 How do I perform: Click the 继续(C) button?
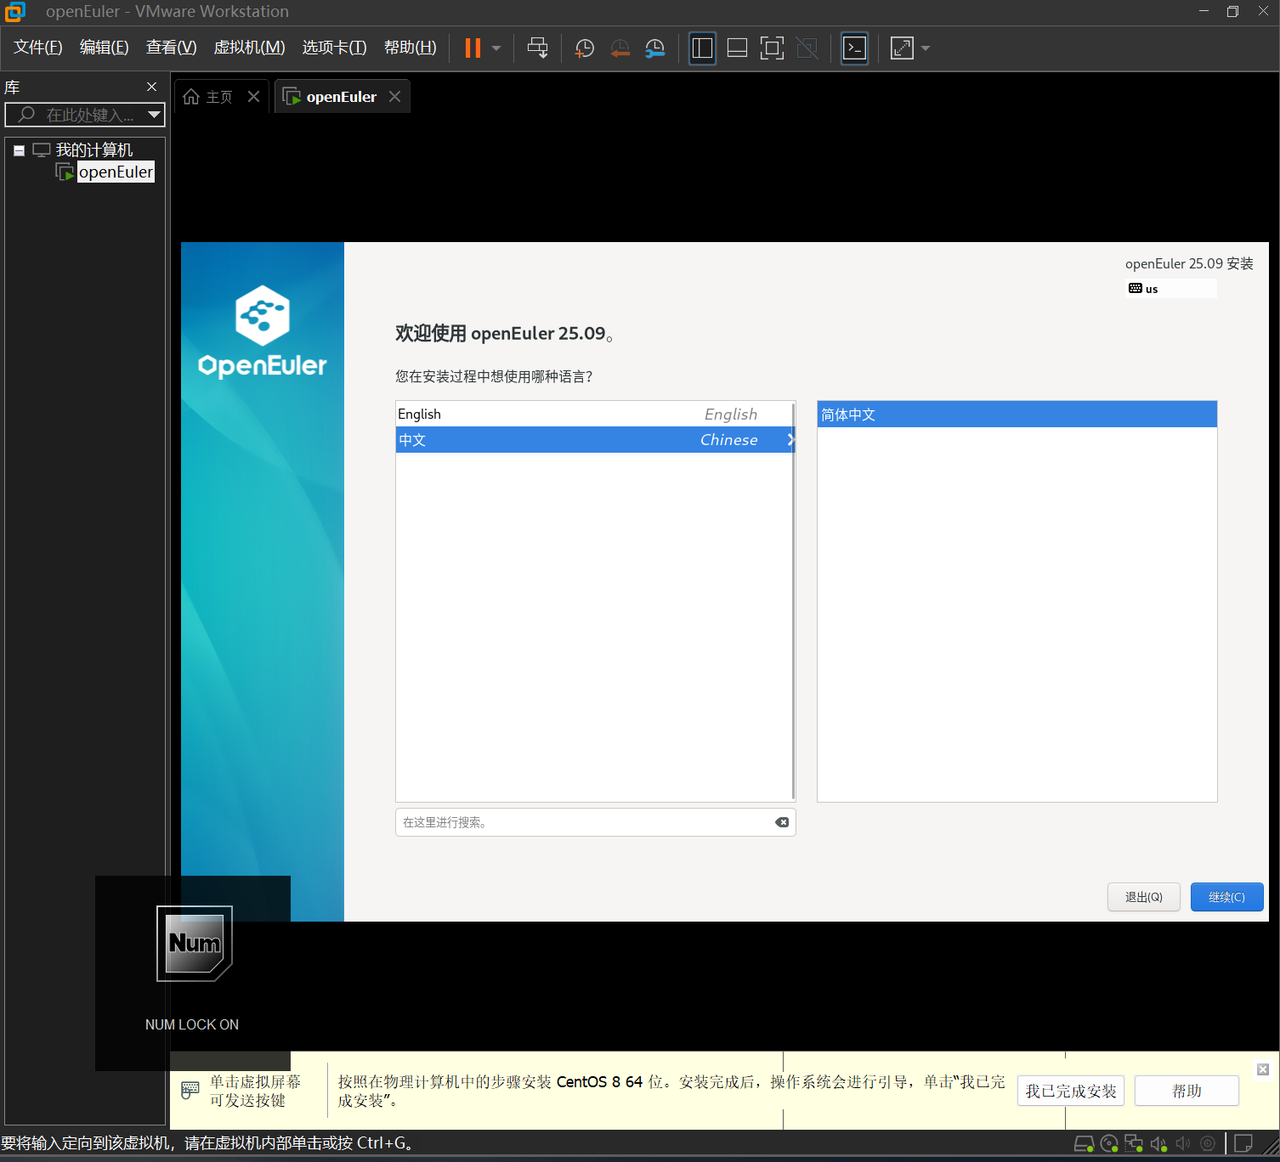(x=1226, y=897)
